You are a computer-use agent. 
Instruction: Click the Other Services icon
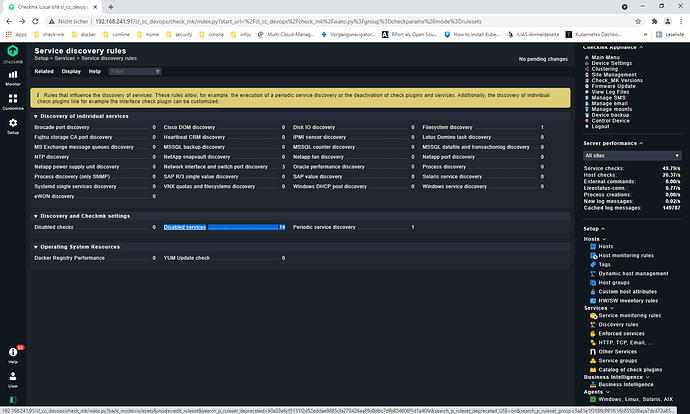(x=593, y=352)
